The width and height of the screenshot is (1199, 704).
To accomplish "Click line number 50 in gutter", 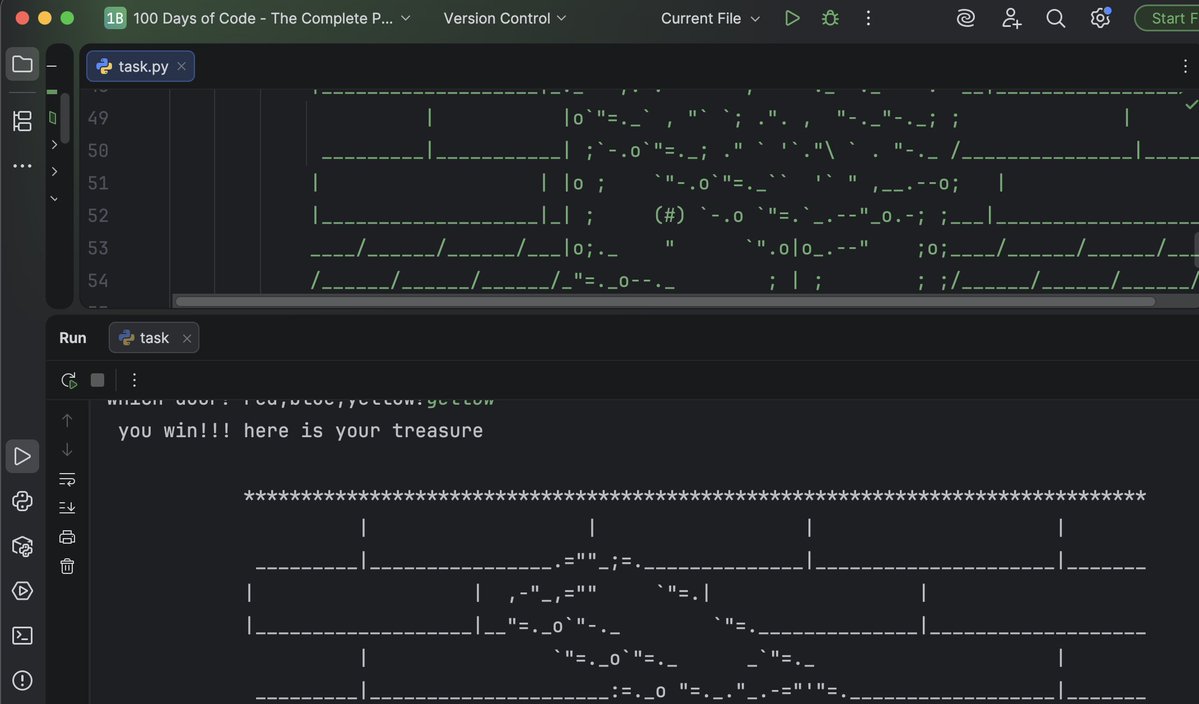I will pos(98,151).
